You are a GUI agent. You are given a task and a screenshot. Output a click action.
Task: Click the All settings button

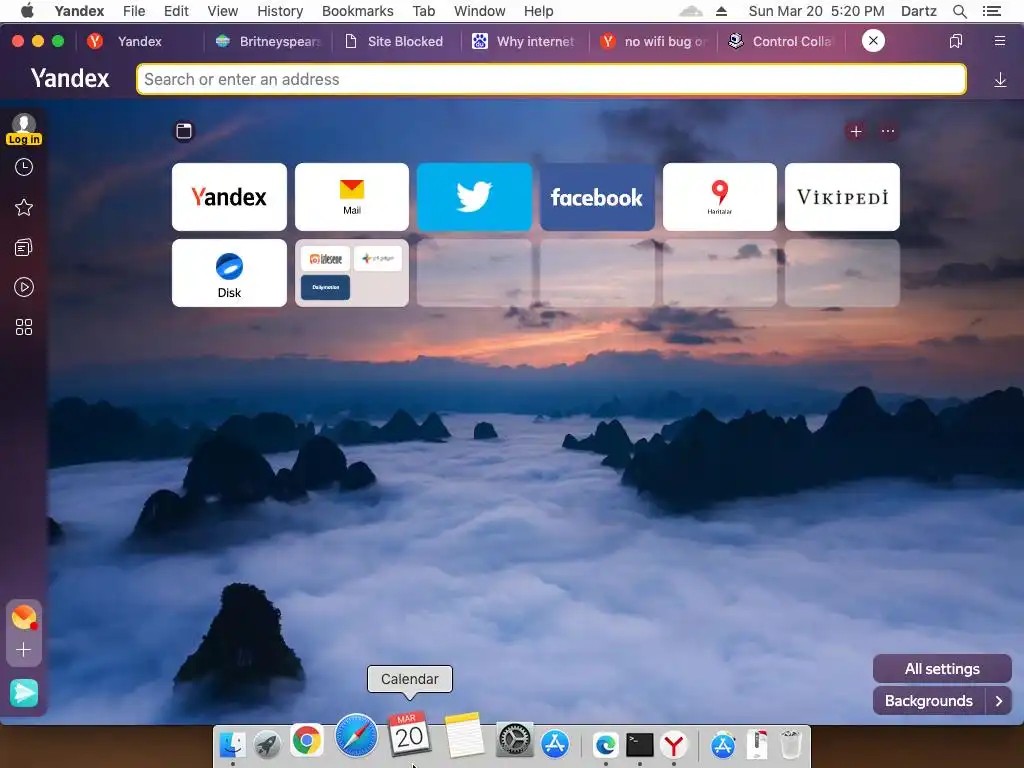pos(942,669)
